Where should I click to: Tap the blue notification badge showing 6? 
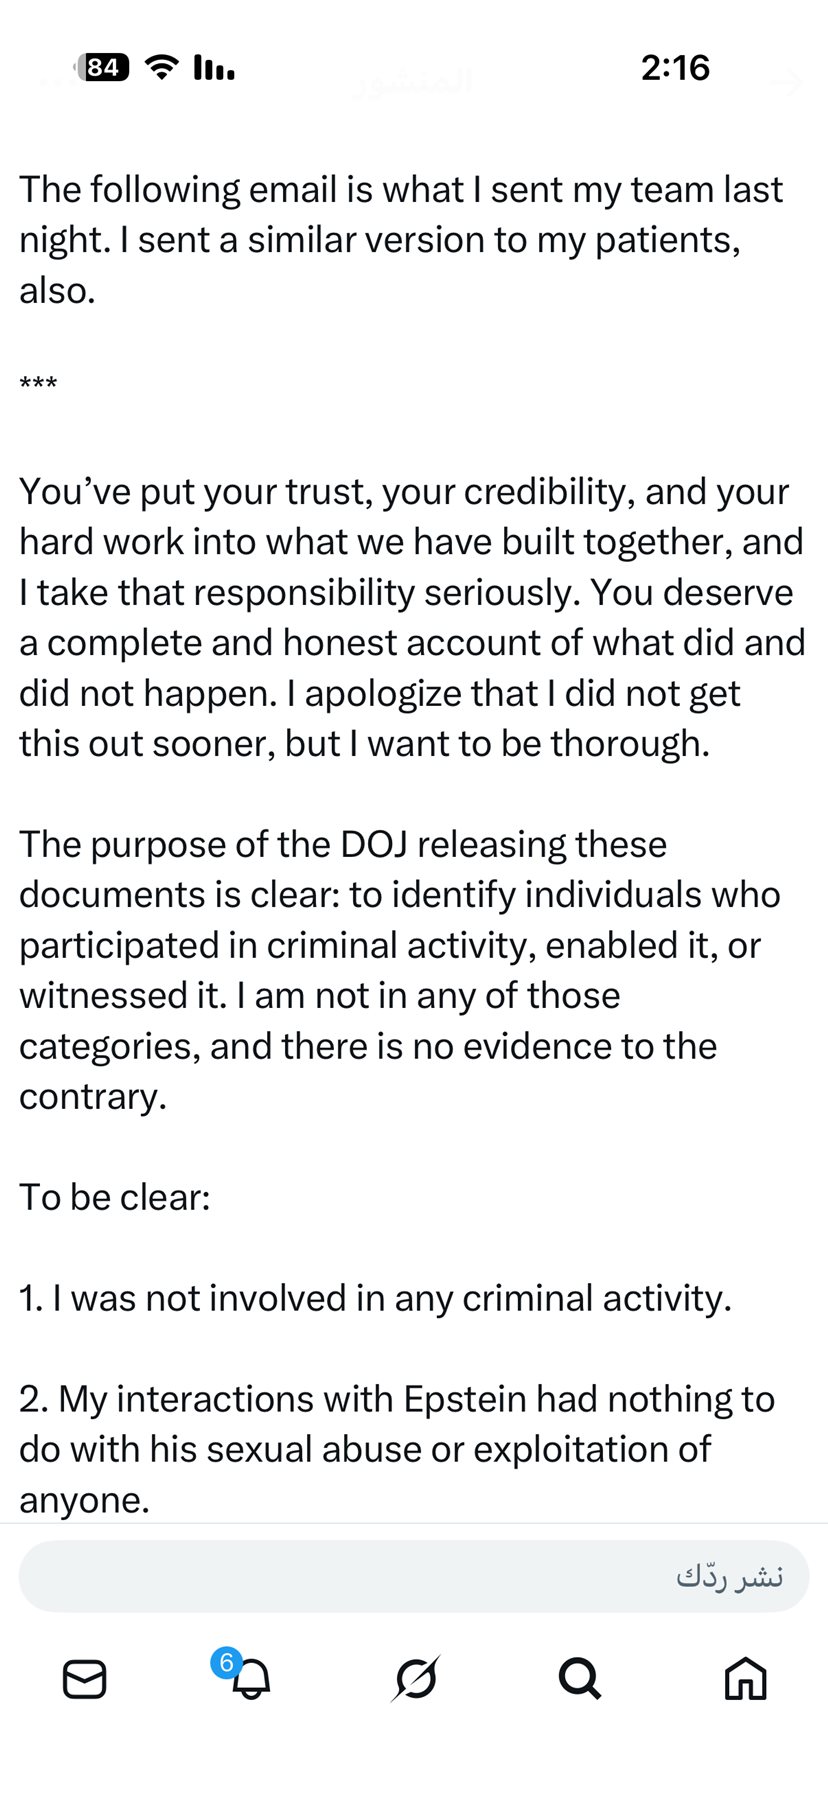(226, 1662)
